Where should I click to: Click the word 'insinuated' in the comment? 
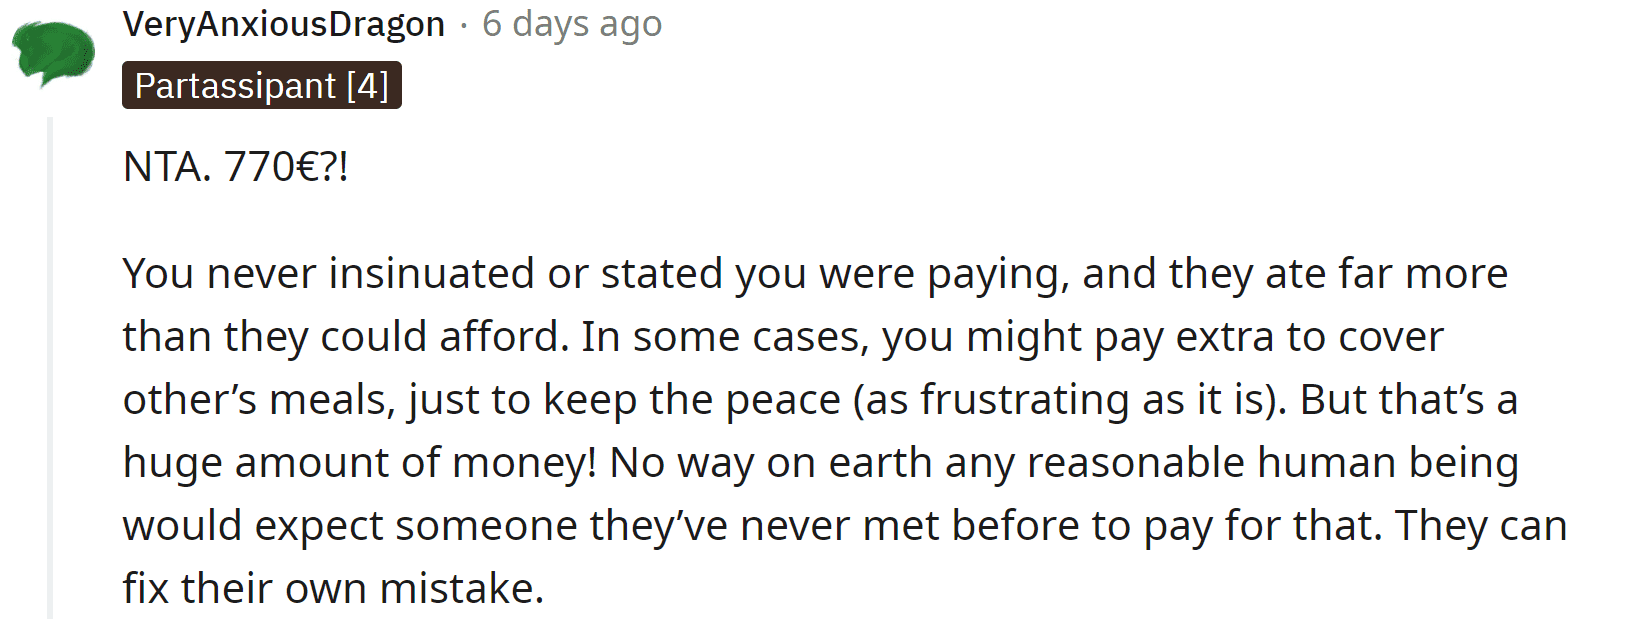431,274
